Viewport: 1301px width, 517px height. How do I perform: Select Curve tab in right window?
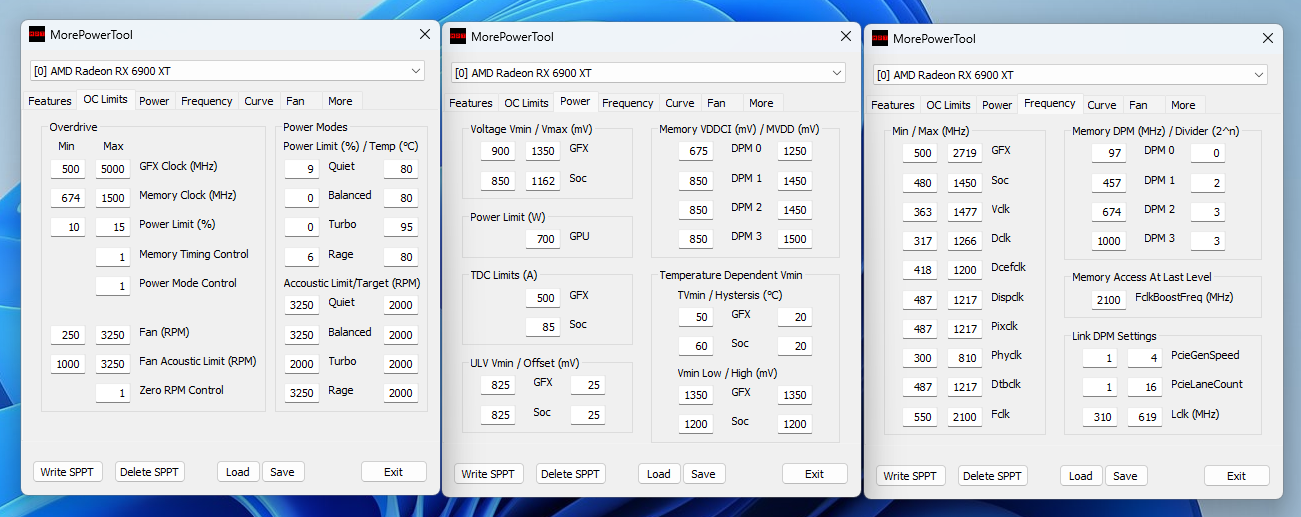(x=1102, y=105)
